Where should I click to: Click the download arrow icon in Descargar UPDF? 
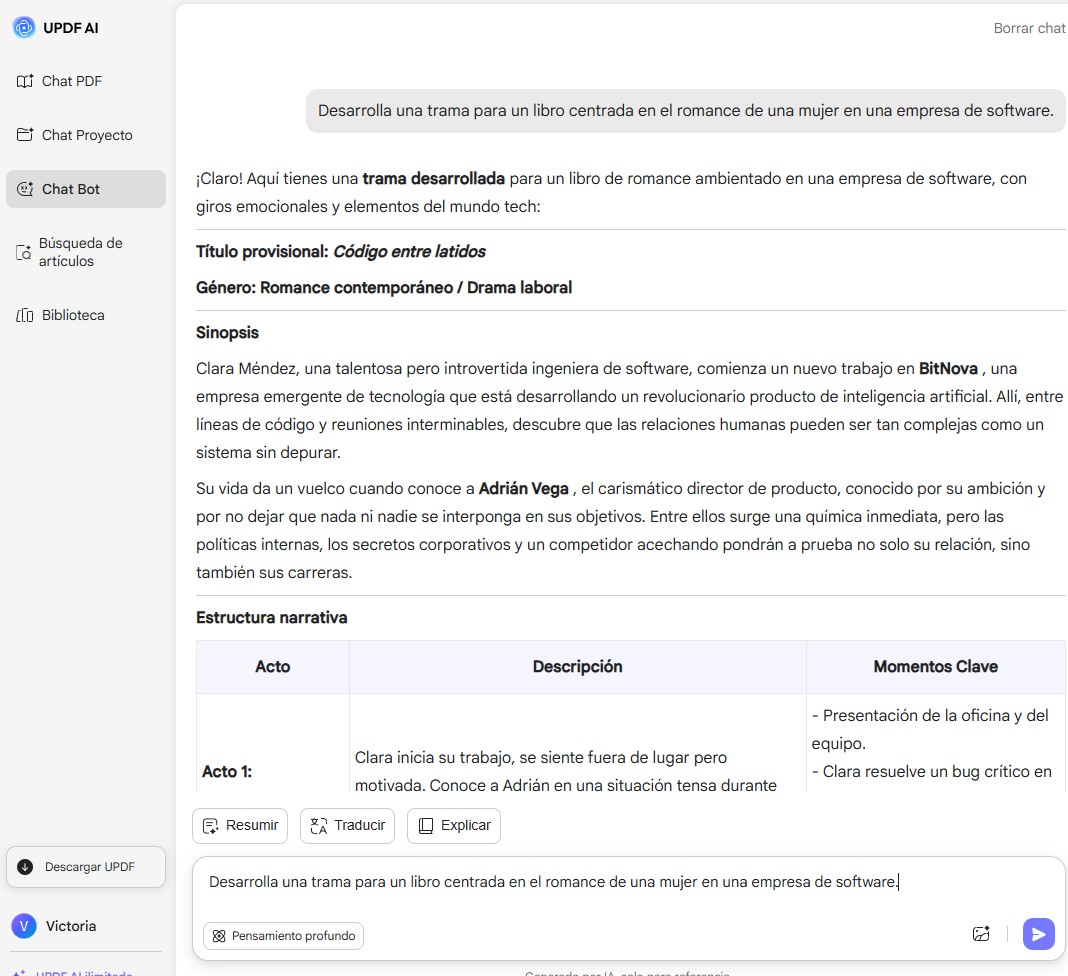coord(25,867)
